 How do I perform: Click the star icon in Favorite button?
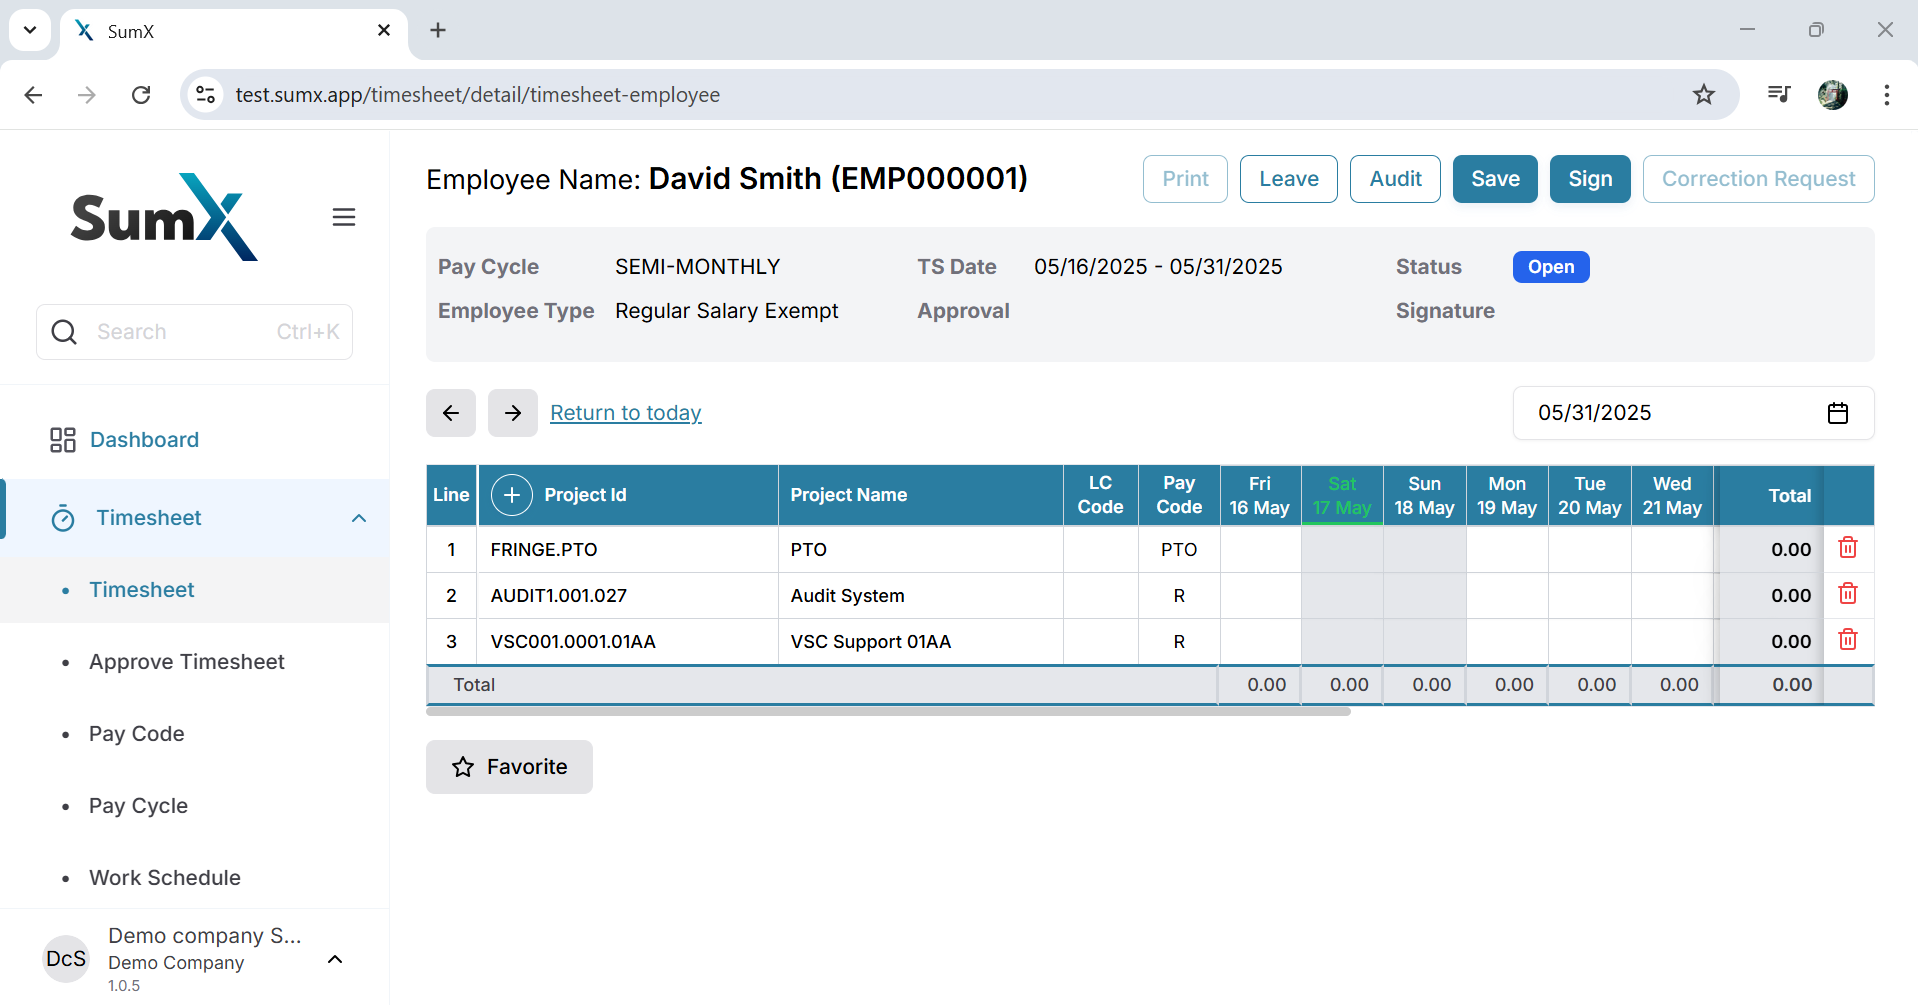click(463, 767)
